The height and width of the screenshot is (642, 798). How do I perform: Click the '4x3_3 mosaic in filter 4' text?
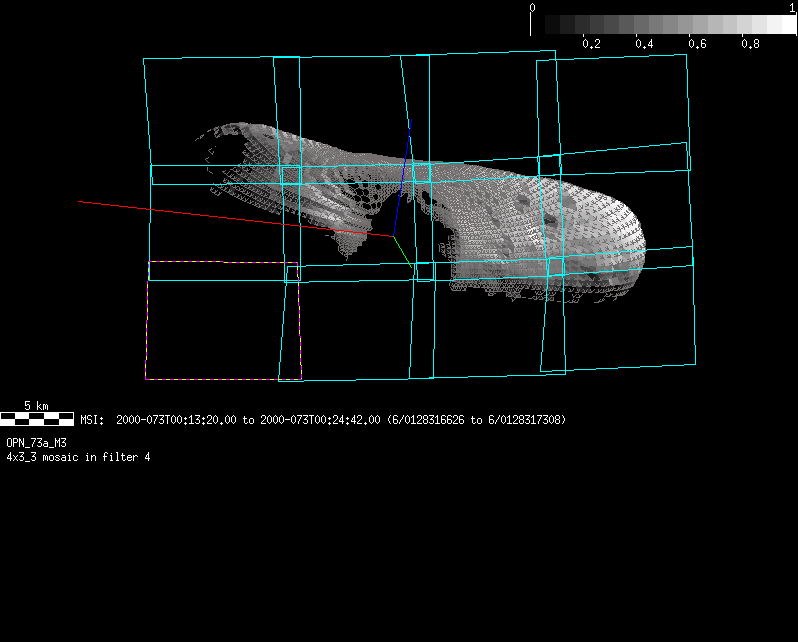point(78,457)
